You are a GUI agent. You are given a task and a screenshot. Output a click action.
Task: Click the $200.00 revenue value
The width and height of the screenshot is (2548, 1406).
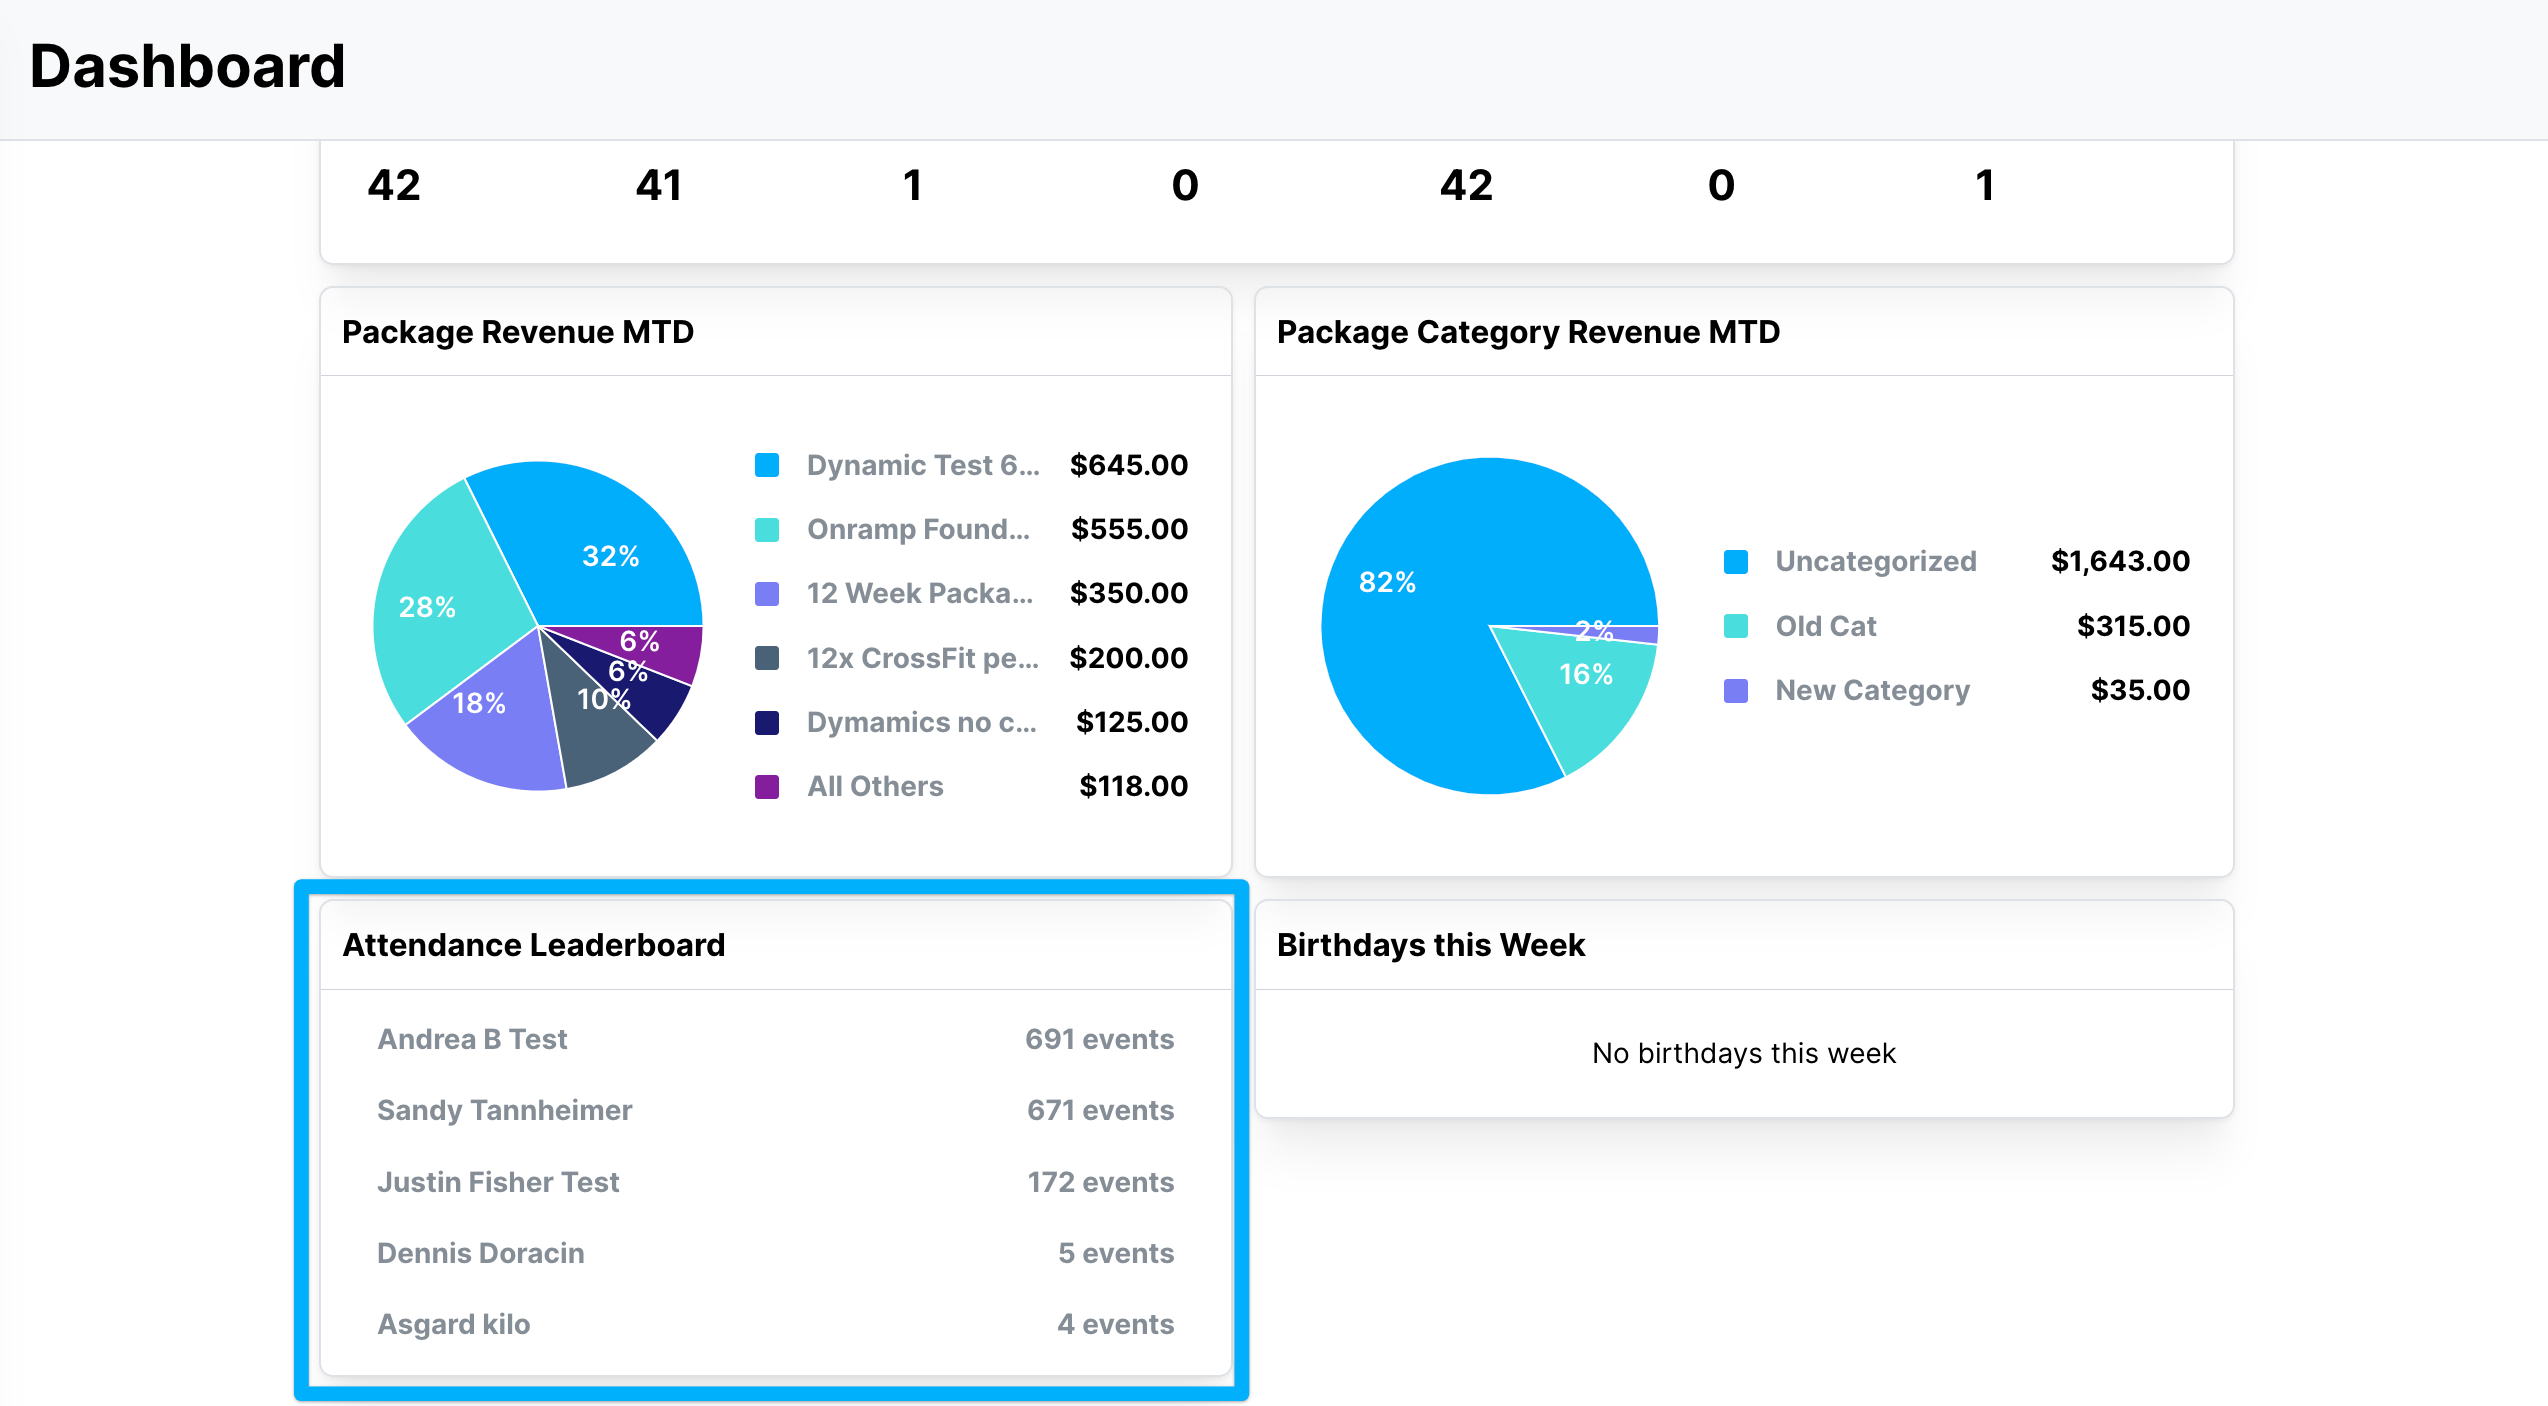pos(1129,658)
